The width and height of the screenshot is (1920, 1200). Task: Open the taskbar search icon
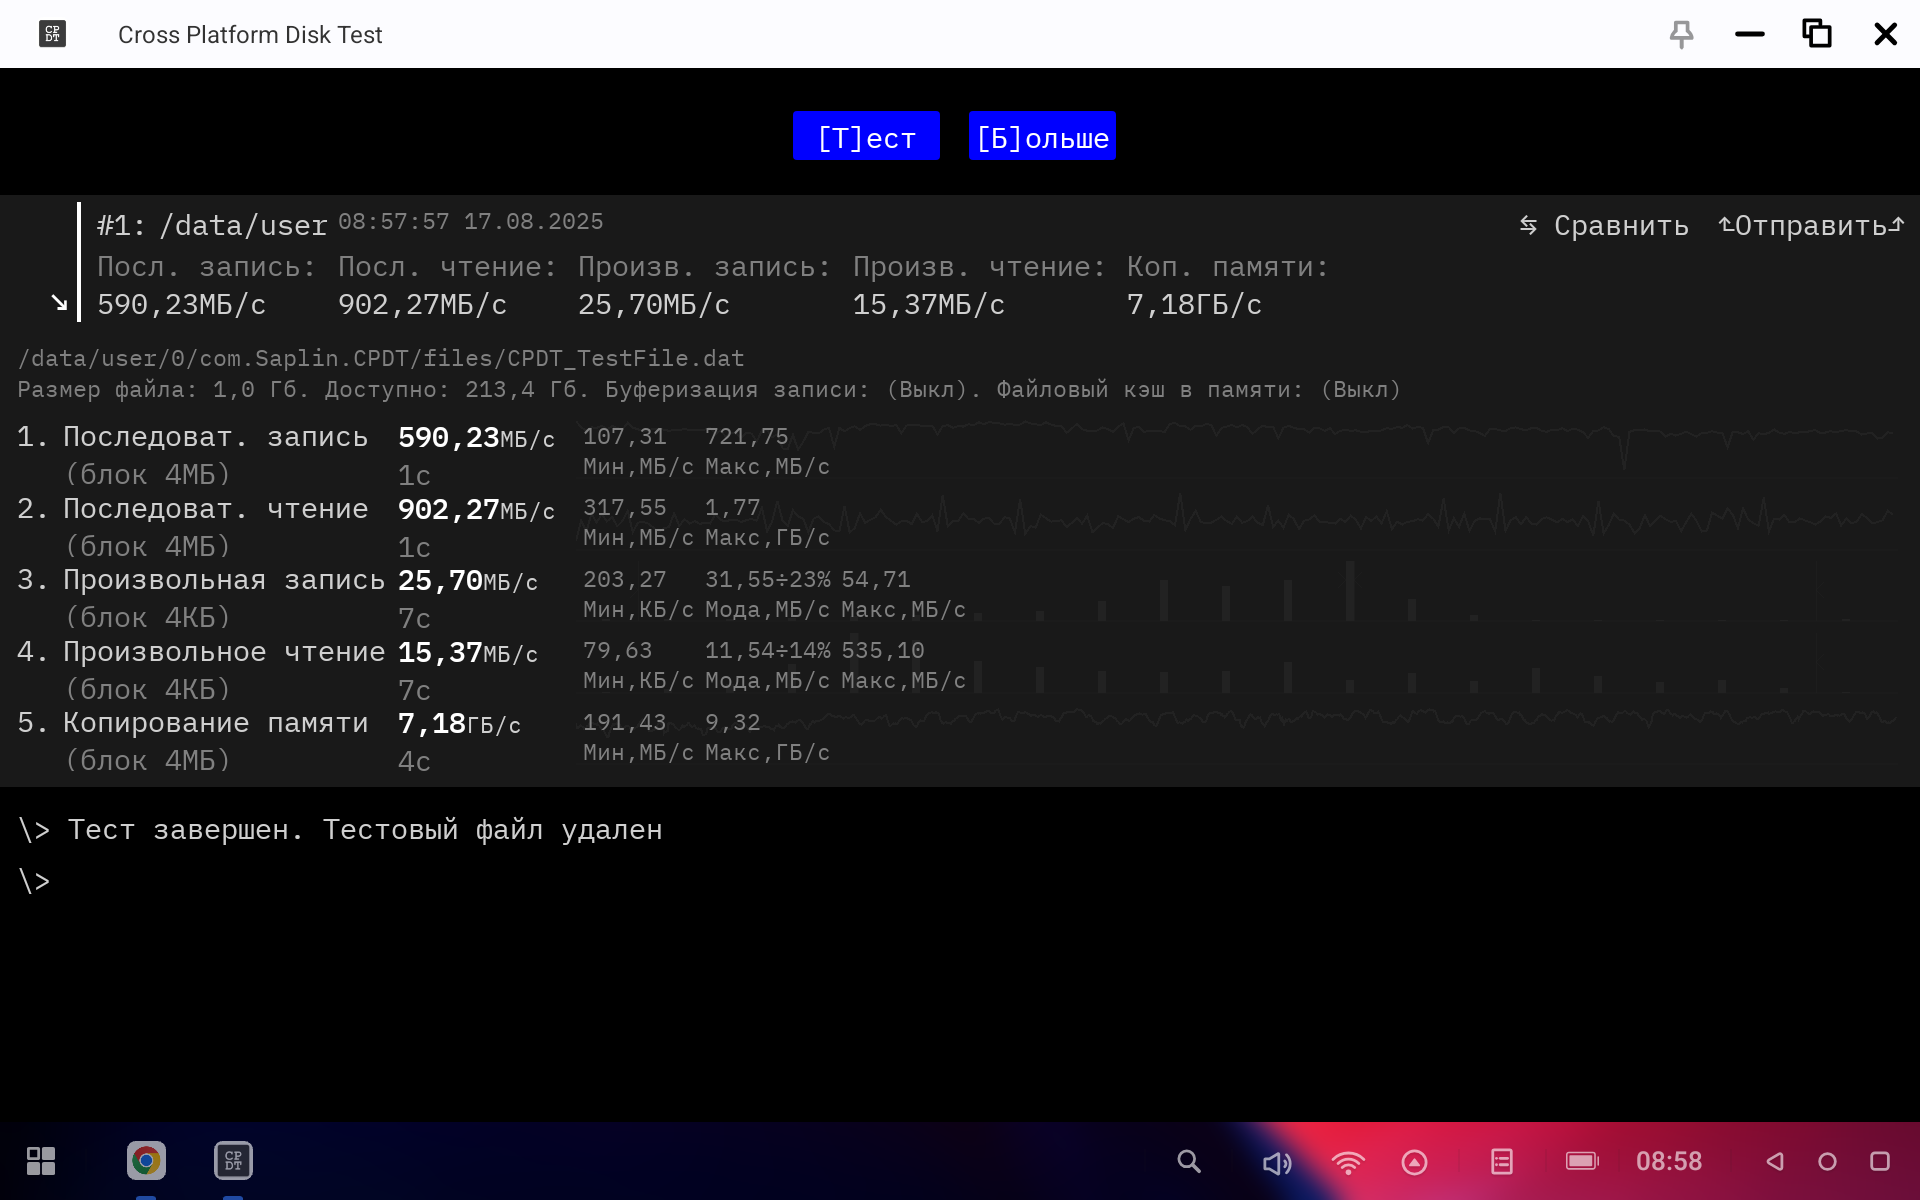[1188, 1161]
